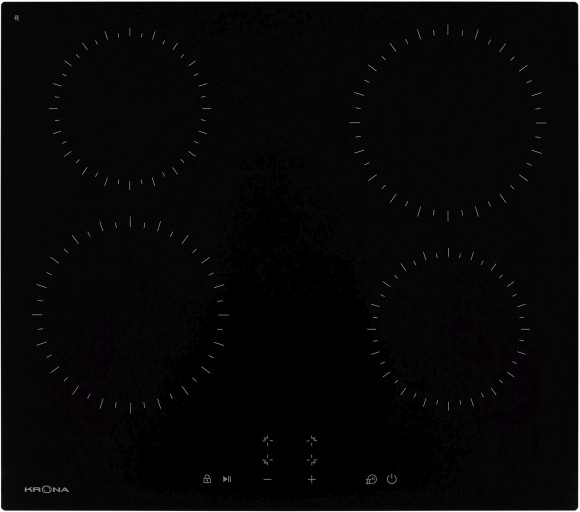The width and height of the screenshot is (580, 512).
Task: Select the front-right zone selector icon
Action: click(312, 460)
